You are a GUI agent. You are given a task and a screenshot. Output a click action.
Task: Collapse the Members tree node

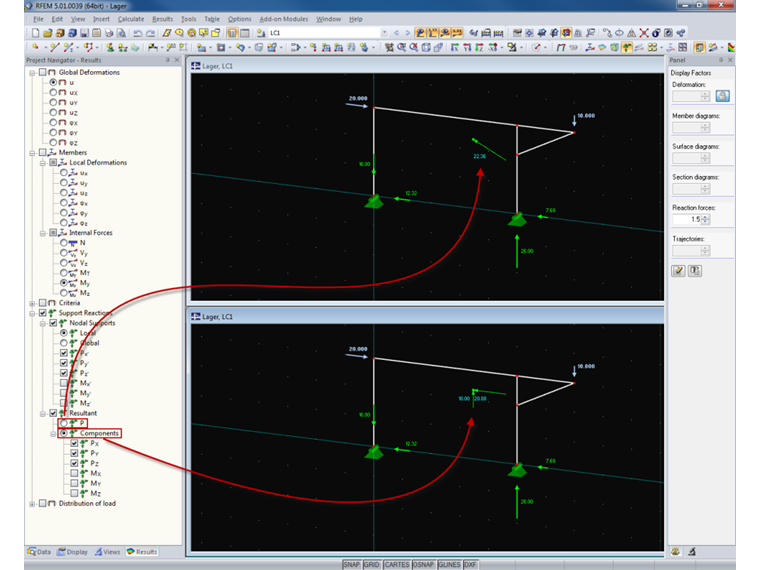[x=32, y=153]
